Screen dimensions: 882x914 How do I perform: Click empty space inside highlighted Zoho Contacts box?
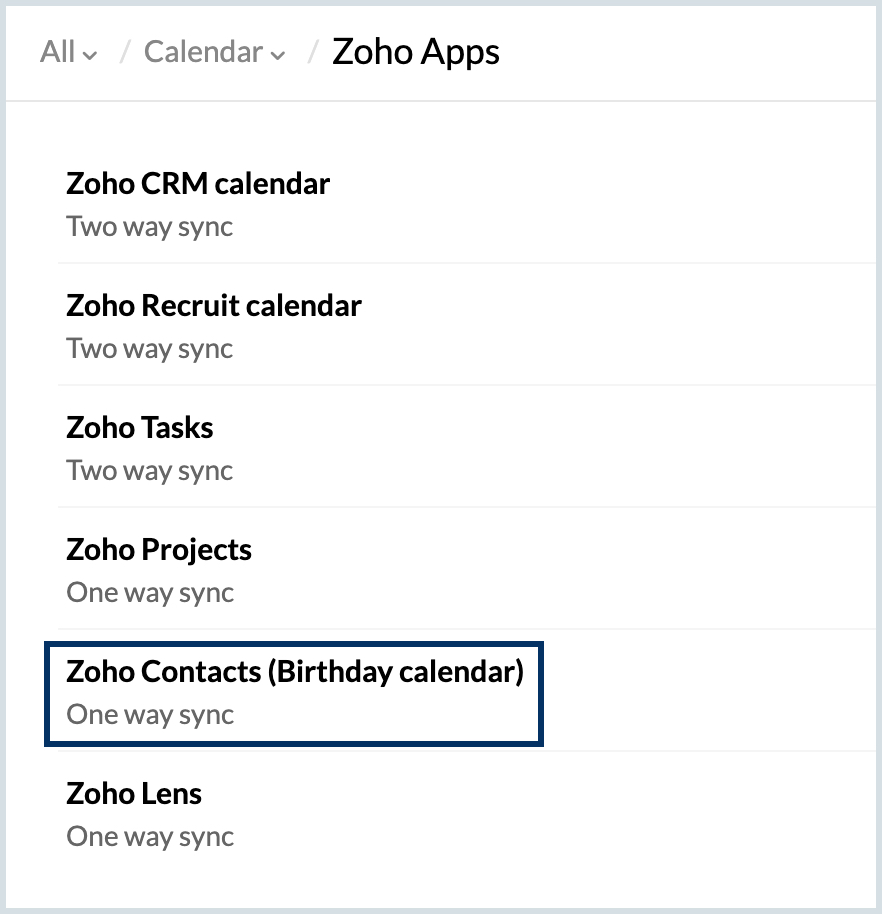click(400, 715)
